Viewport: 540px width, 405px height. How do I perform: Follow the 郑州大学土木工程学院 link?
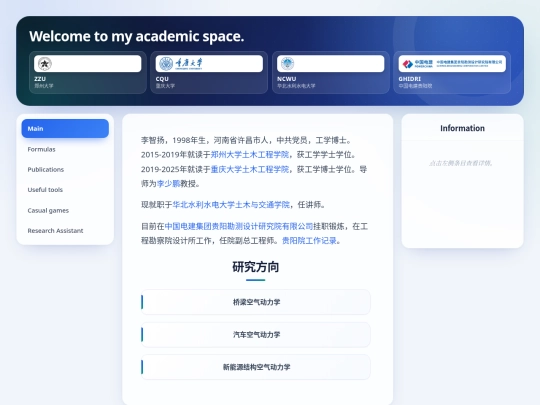(250, 155)
